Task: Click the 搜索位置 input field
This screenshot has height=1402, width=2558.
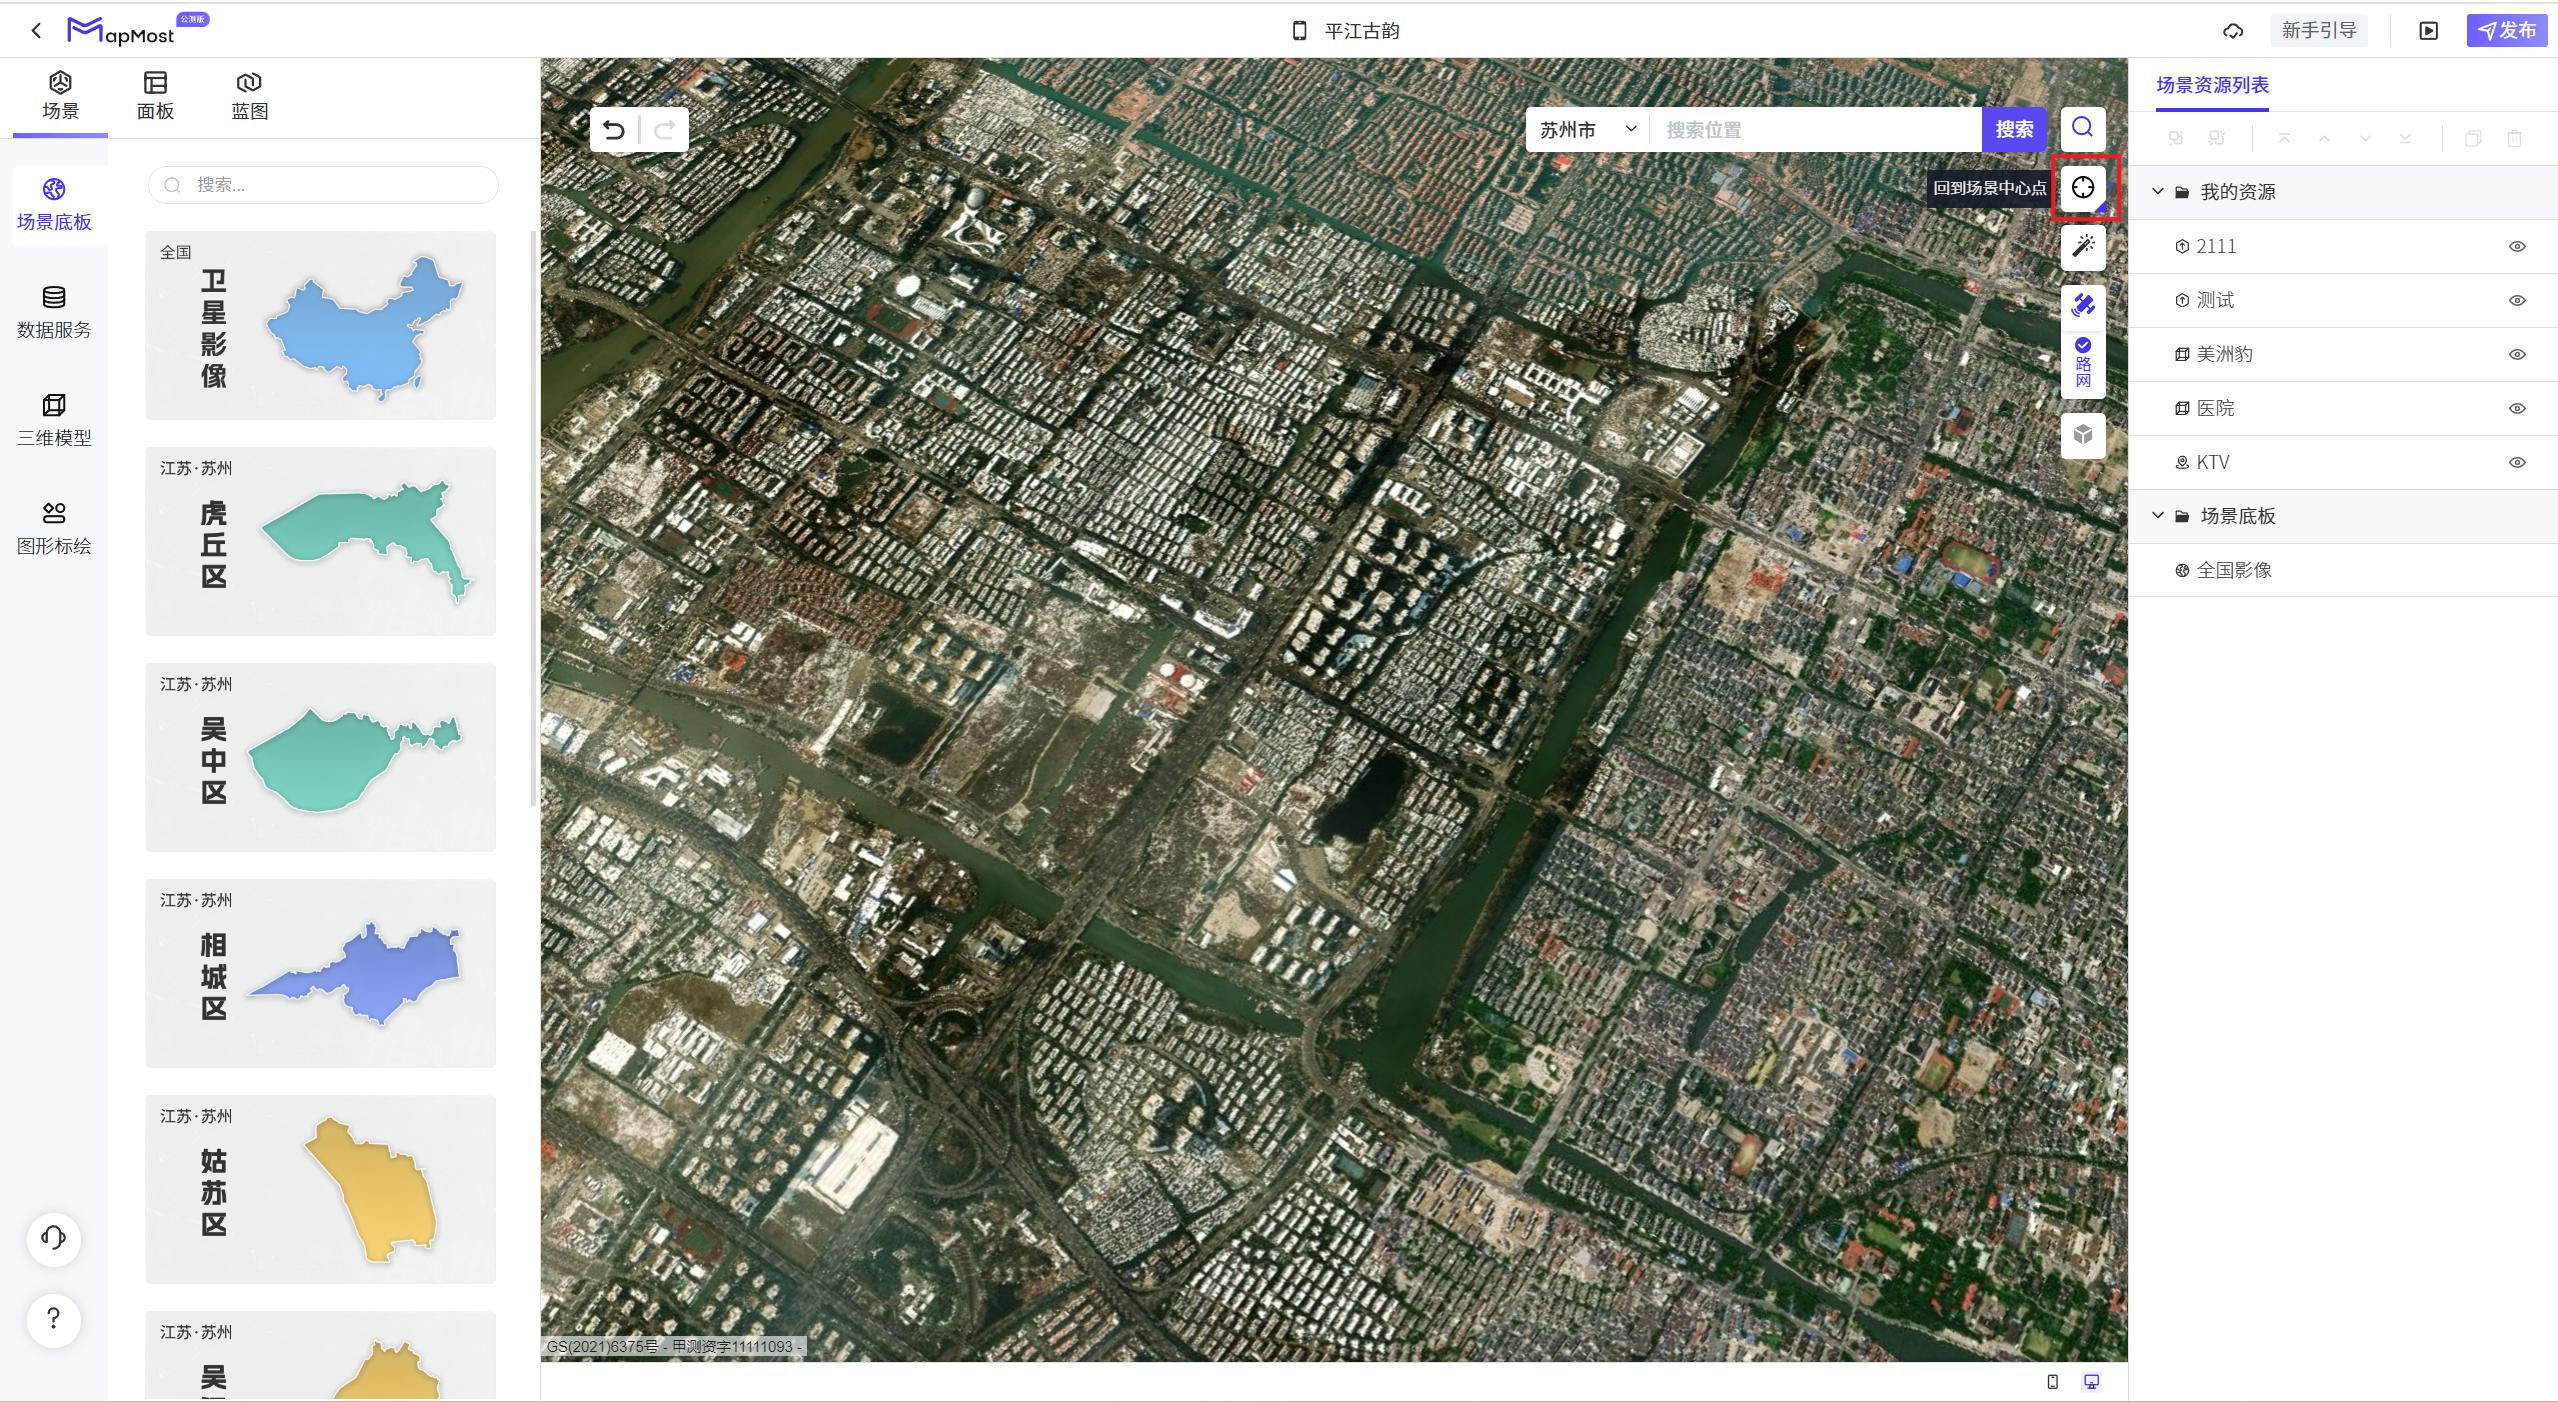Action: coord(1815,130)
